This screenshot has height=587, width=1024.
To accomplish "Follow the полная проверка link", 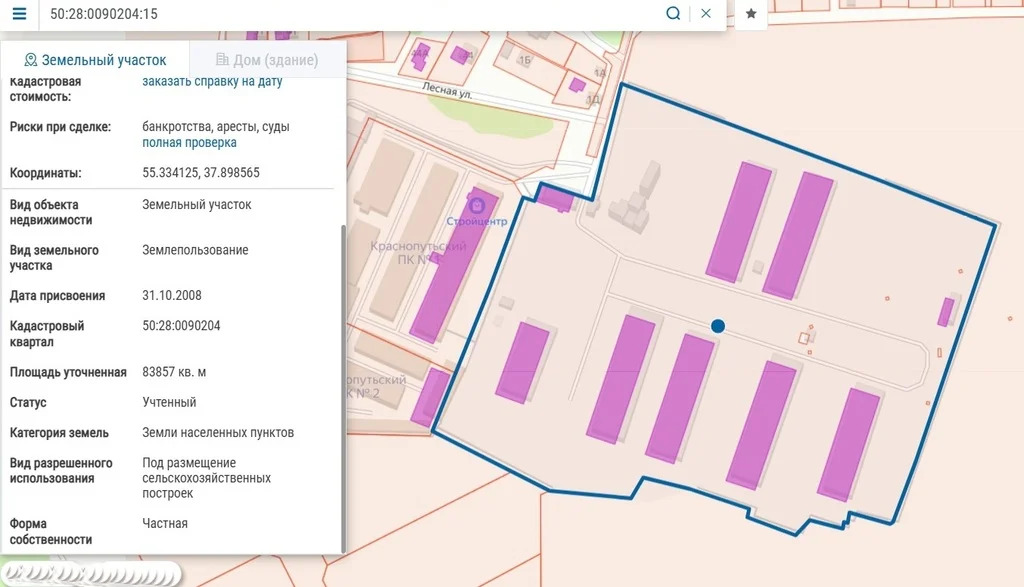I will tap(189, 143).
